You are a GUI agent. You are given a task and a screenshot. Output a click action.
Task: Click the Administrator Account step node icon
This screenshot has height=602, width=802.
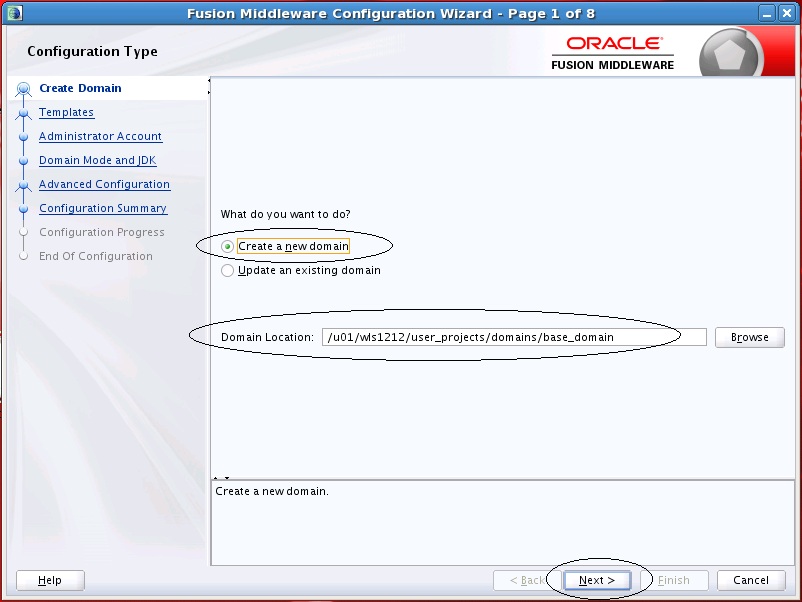[x=23, y=137]
